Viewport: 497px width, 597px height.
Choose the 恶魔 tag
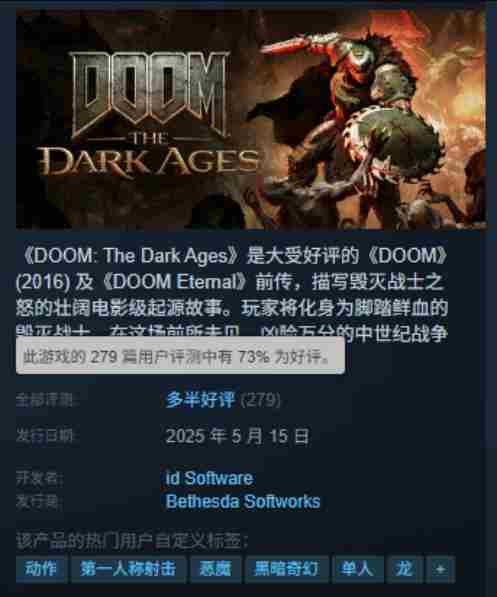(216, 569)
